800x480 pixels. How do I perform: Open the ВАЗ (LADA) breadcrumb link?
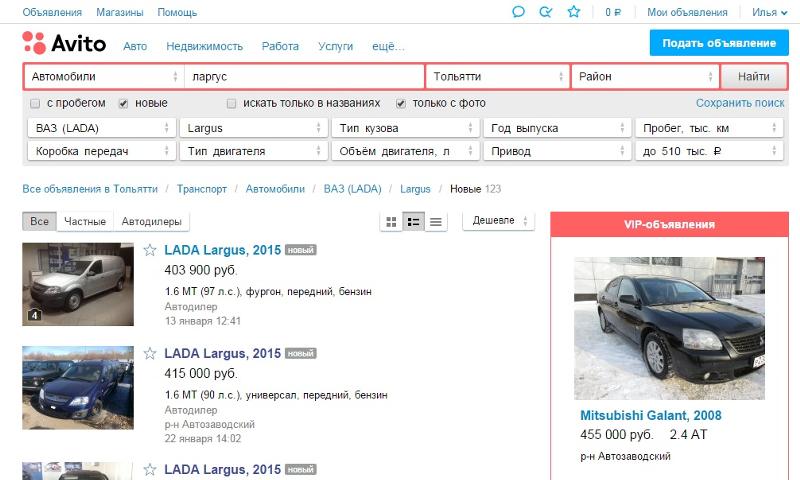[x=353, y=189]
